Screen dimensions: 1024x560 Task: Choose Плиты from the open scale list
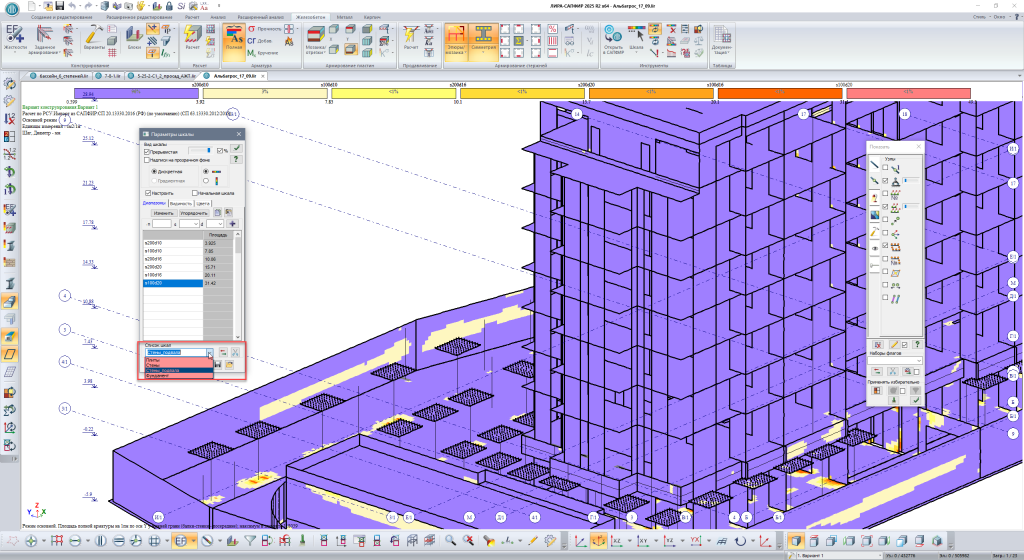point(152,359)
